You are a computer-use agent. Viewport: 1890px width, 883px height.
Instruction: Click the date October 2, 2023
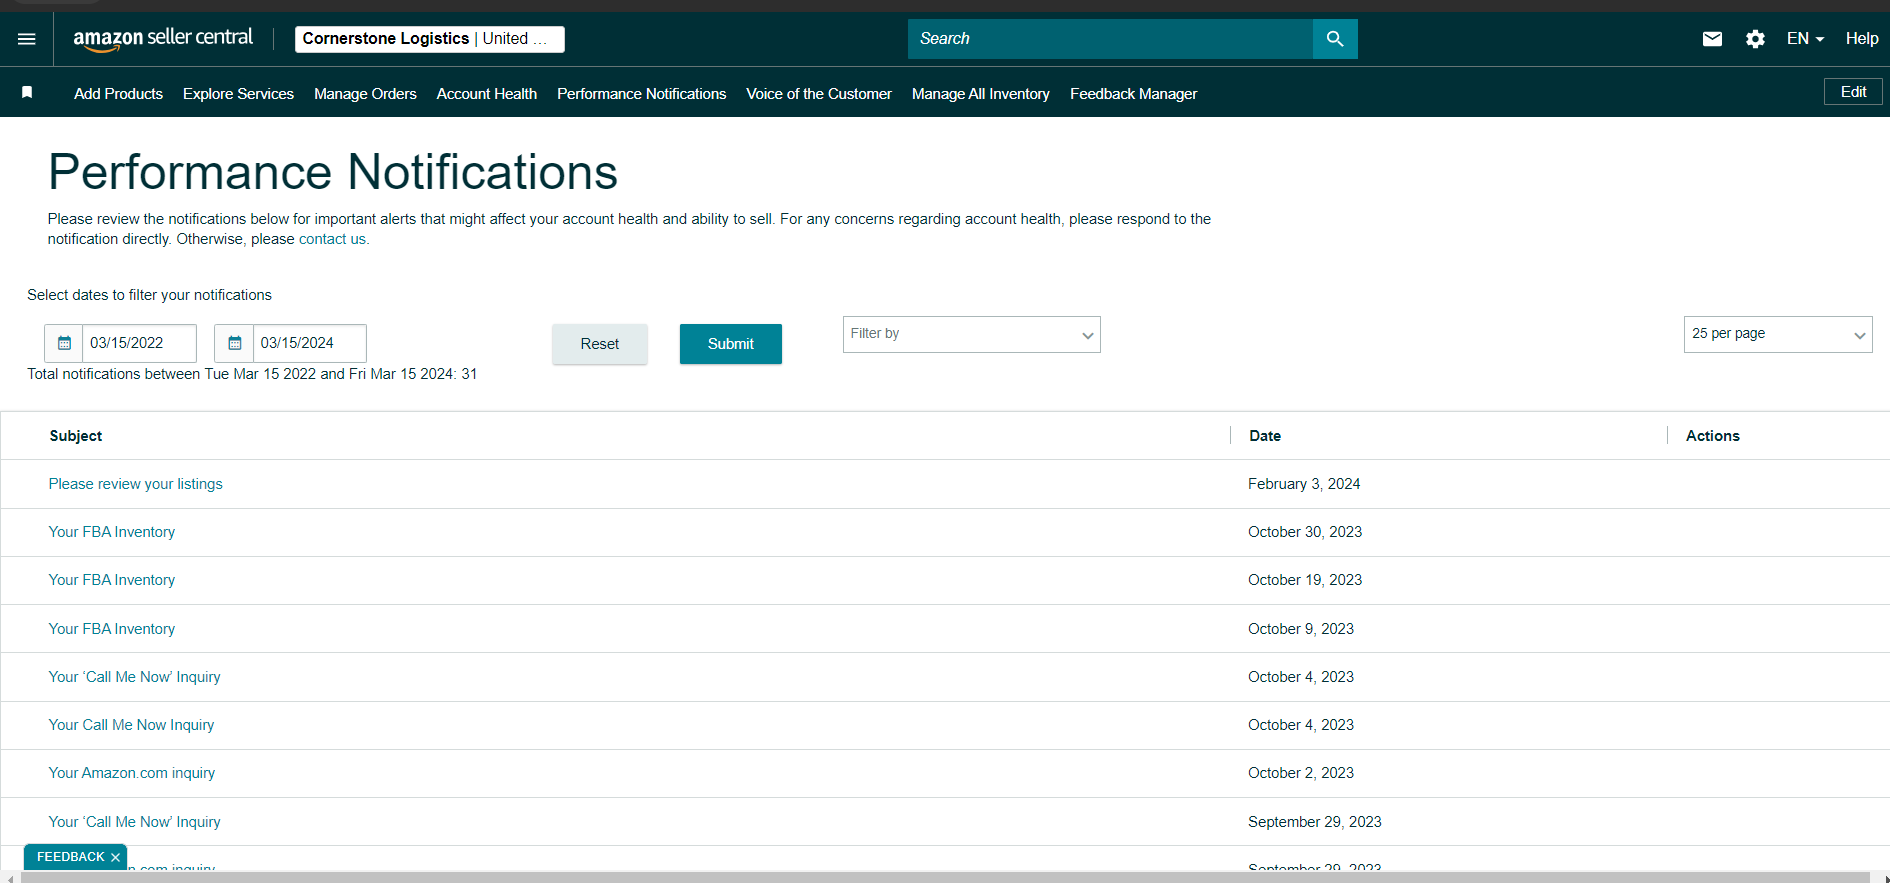pyautogui.click(x=1301, y=773)
